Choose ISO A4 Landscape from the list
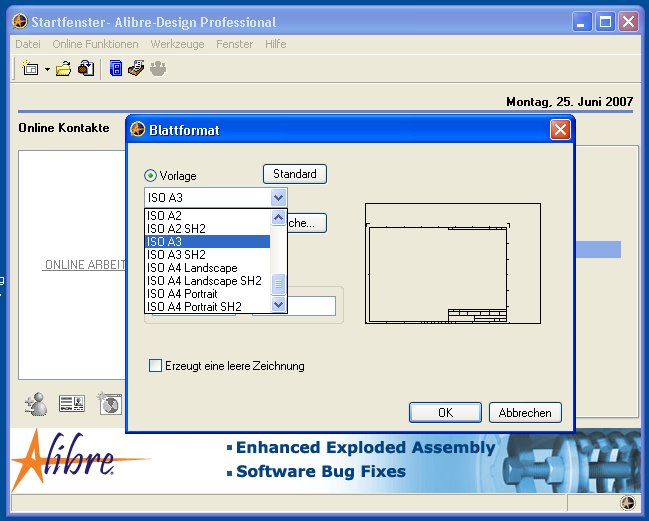 pos(207,268)
